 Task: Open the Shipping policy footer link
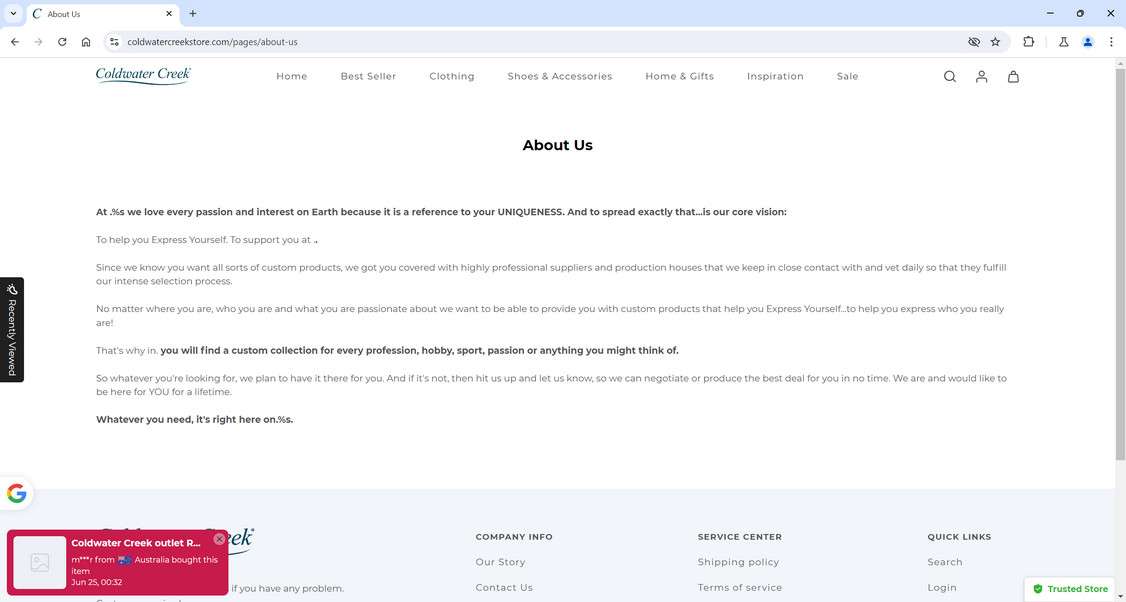(x=738, y=562)
